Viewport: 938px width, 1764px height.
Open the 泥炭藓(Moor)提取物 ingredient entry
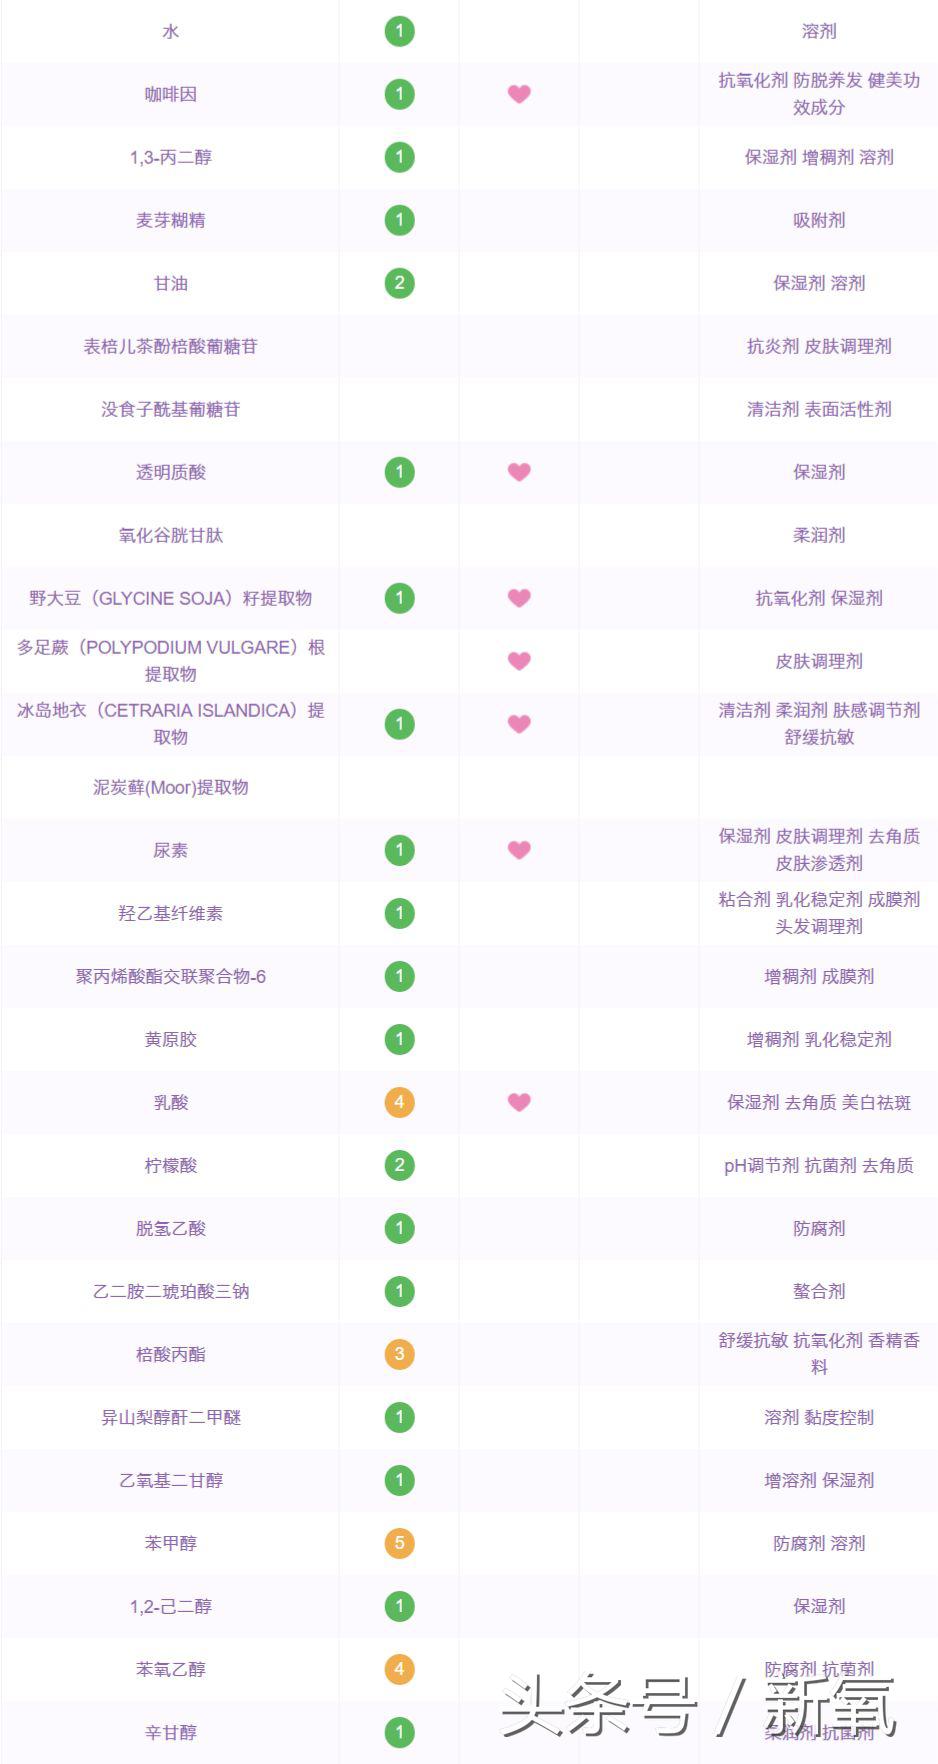pos(171,787)
